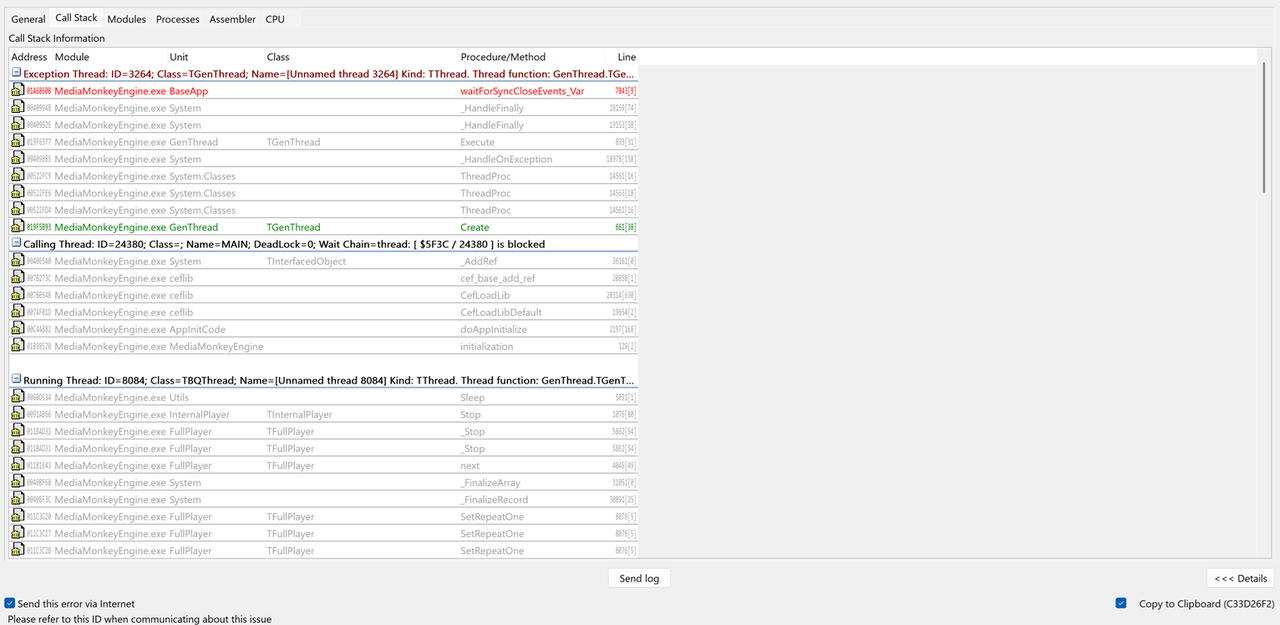This screenshot has width=1280, height=625.
Task: Click the TInterfacedObject class cell
Action: point(306,261)
